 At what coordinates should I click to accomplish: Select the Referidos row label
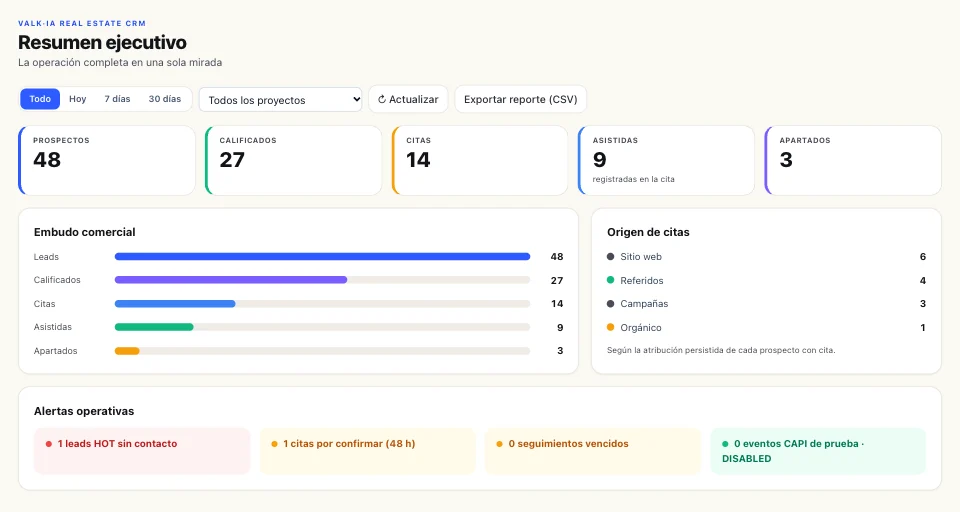(642, 280)
